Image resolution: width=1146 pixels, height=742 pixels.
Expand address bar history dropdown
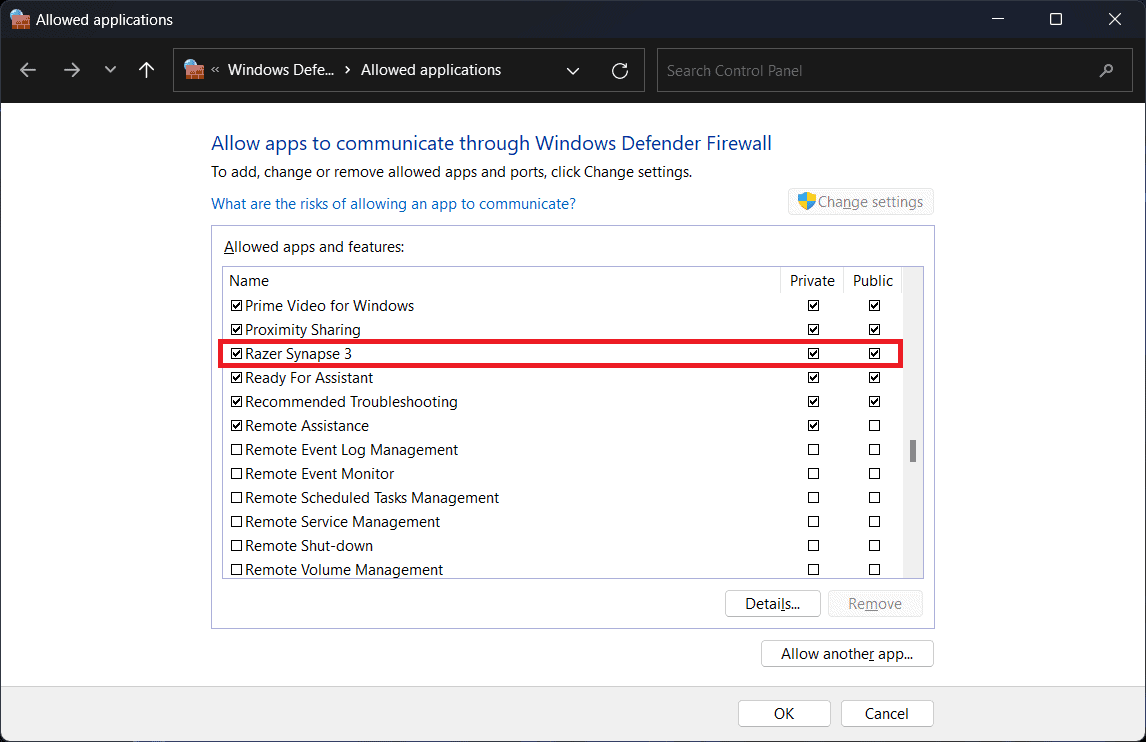coord(573,71)
